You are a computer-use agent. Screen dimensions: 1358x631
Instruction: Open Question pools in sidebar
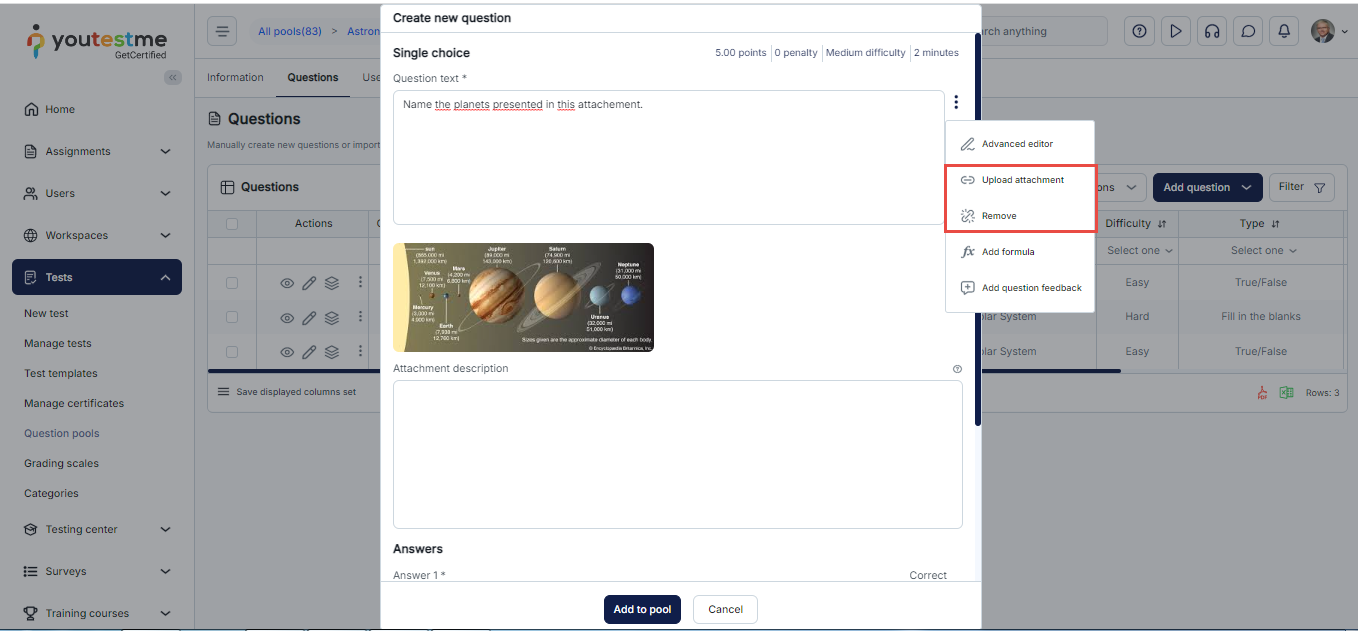(62, 433)
